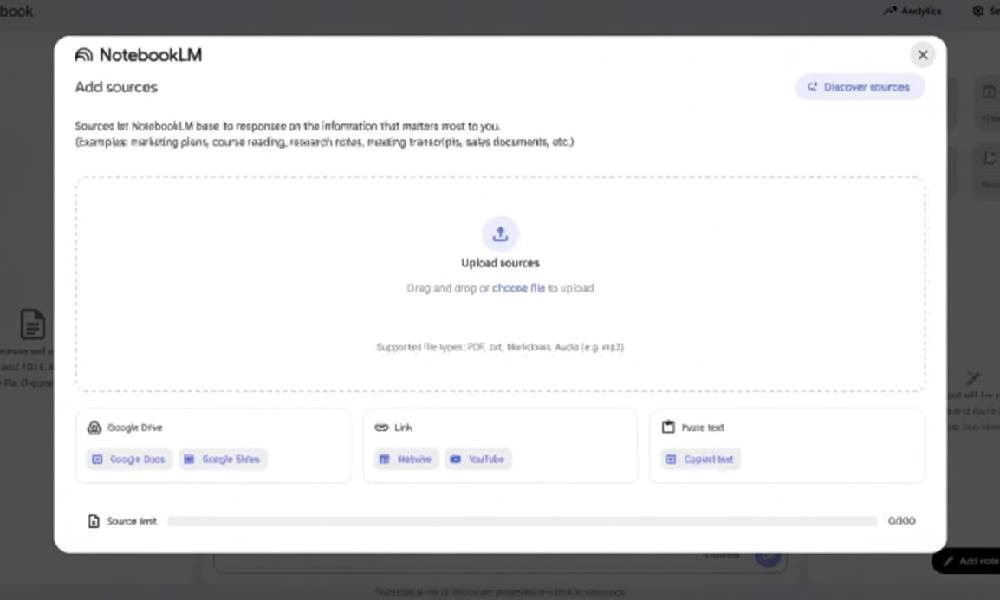The height and width of the screenshot is (600, 1000).
Task: Click the round blue send button
Action: 767,556
